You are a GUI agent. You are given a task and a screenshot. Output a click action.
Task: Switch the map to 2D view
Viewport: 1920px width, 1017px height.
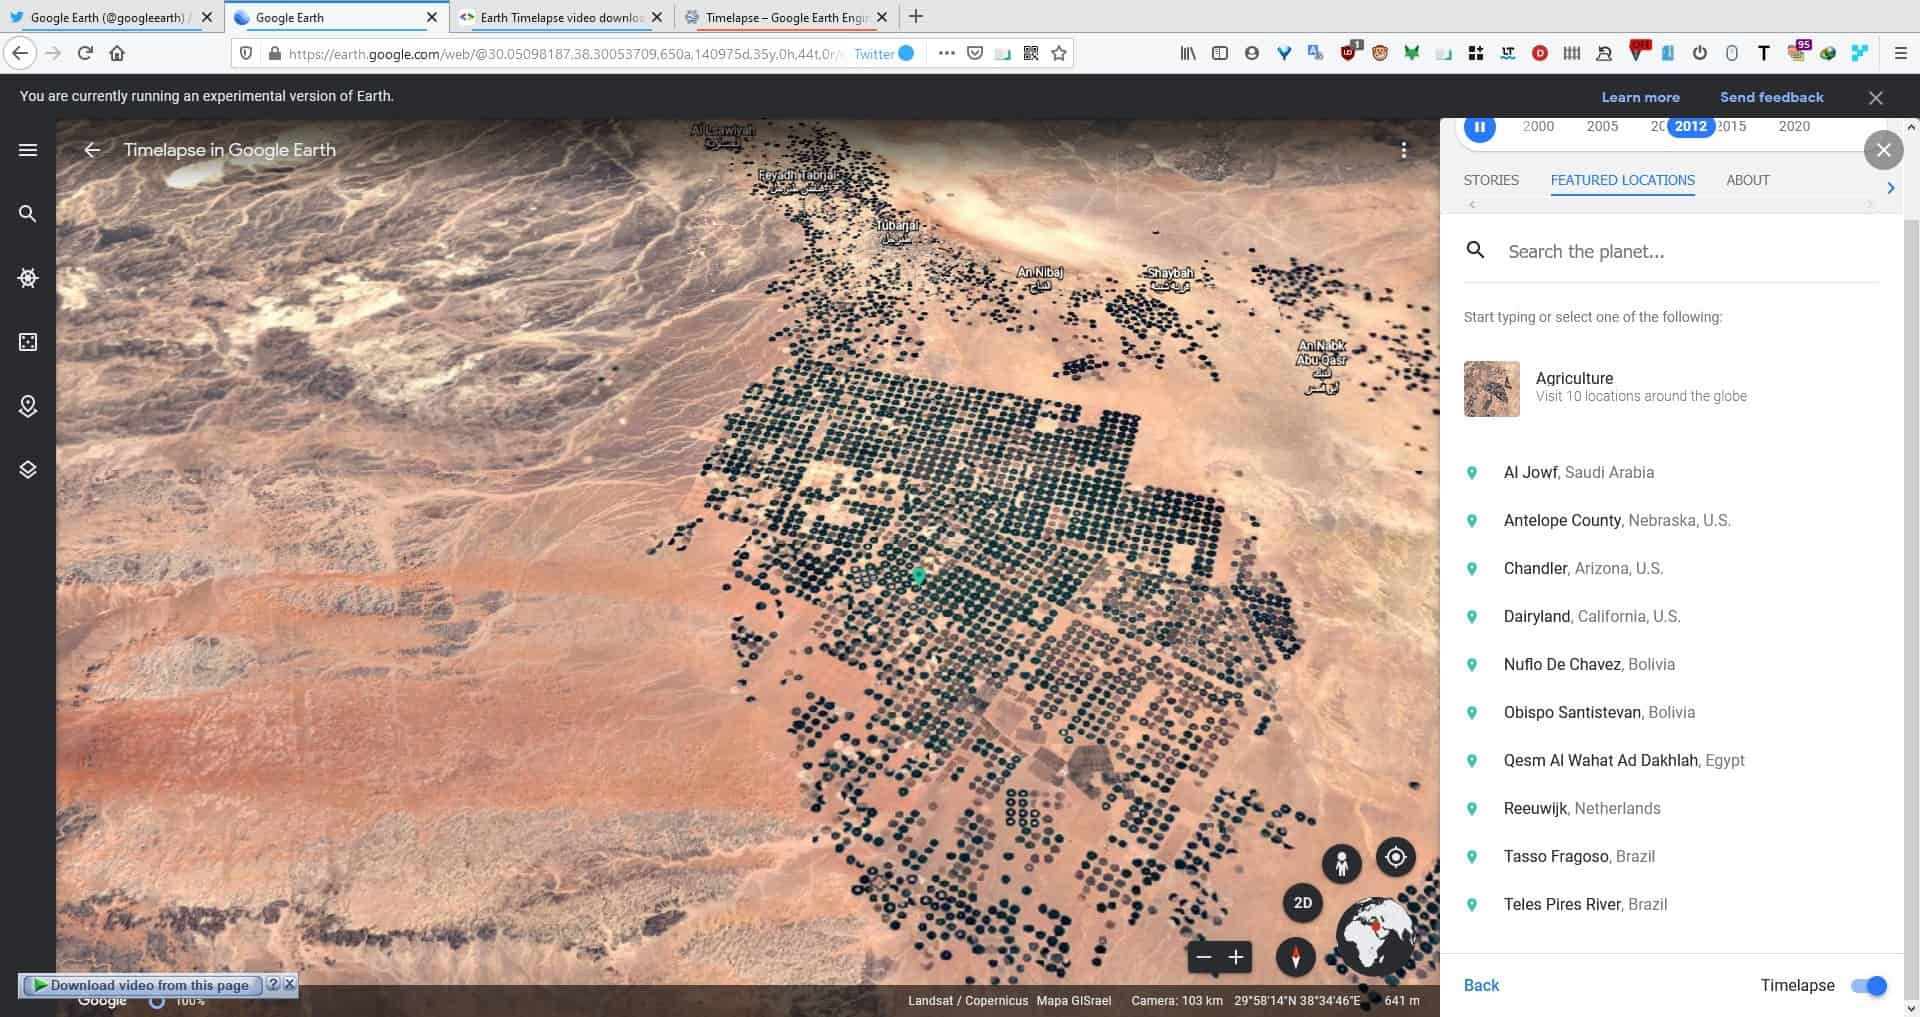click(1303, 902)
